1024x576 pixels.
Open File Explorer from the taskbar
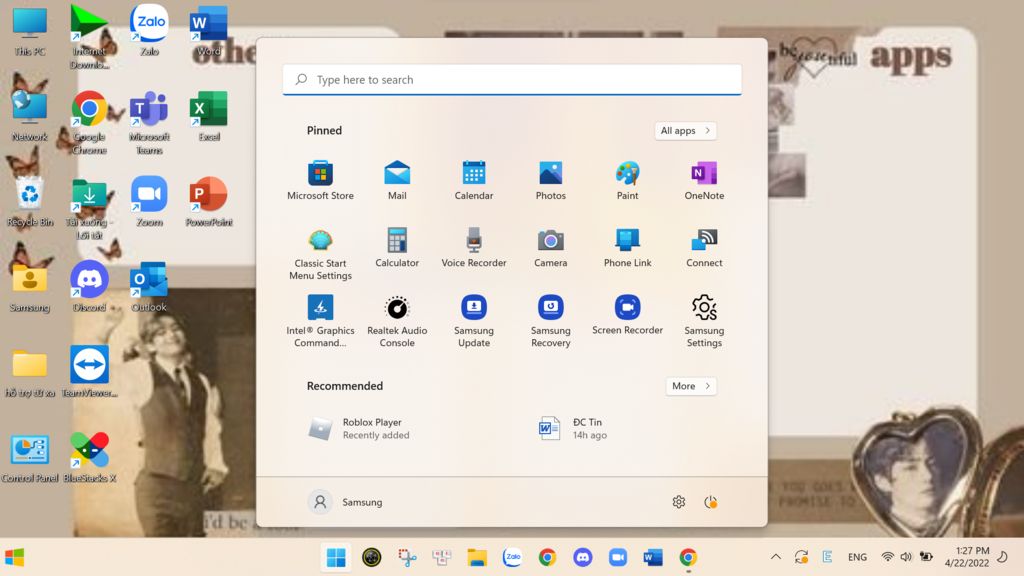tap(477, 557)
